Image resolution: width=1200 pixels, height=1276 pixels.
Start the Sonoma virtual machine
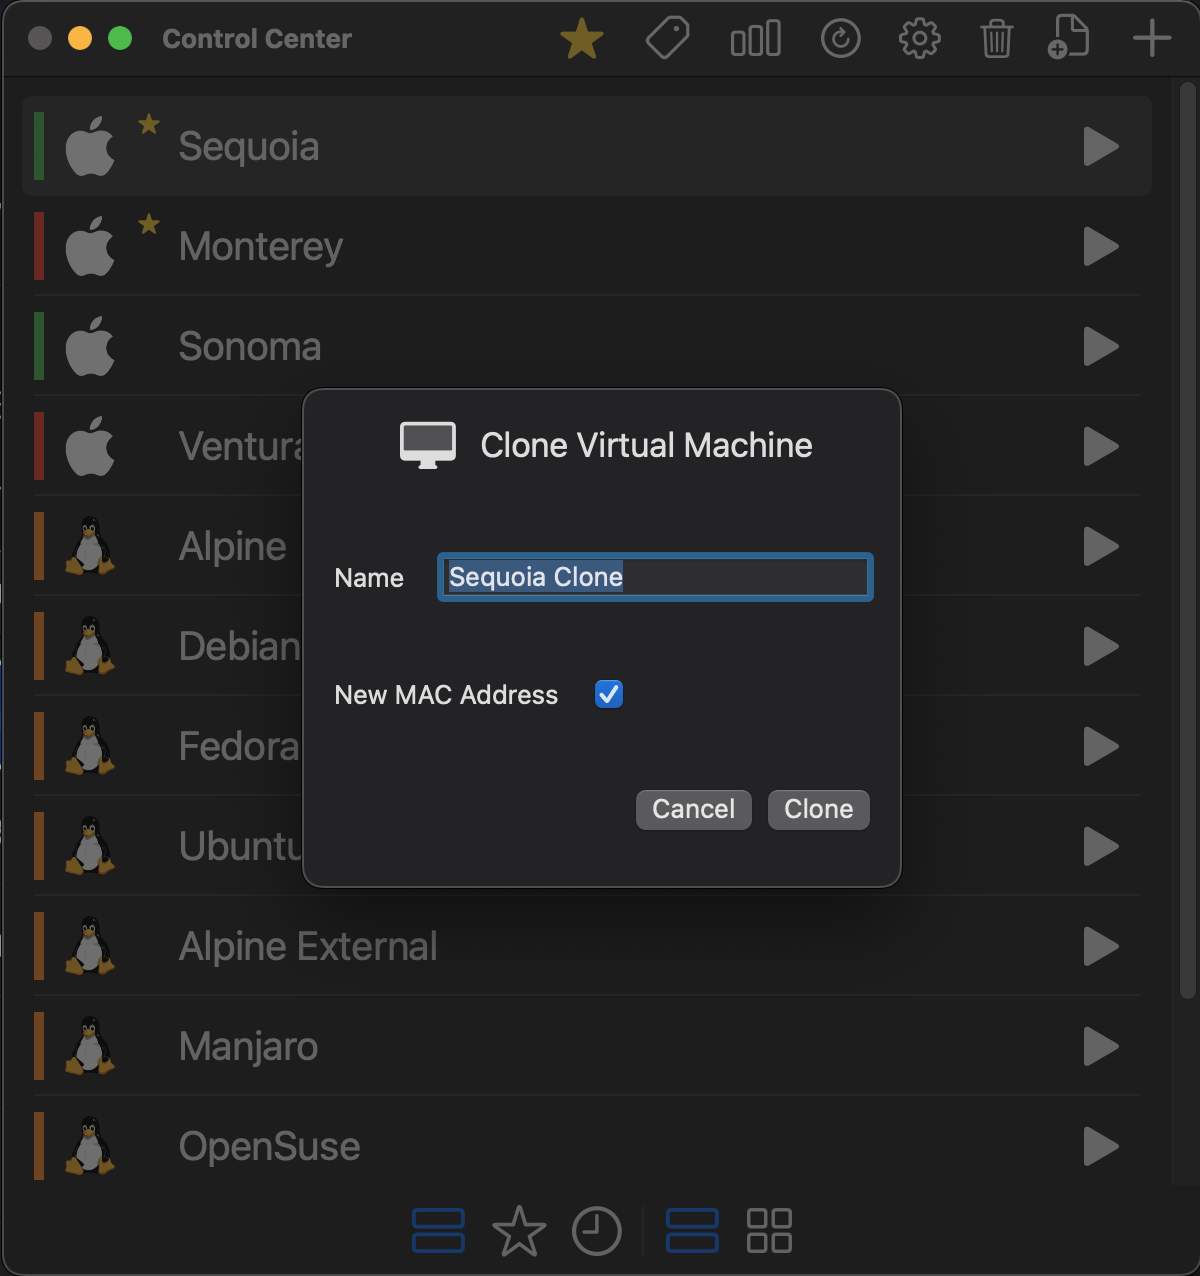click(x=1101, y=347)
